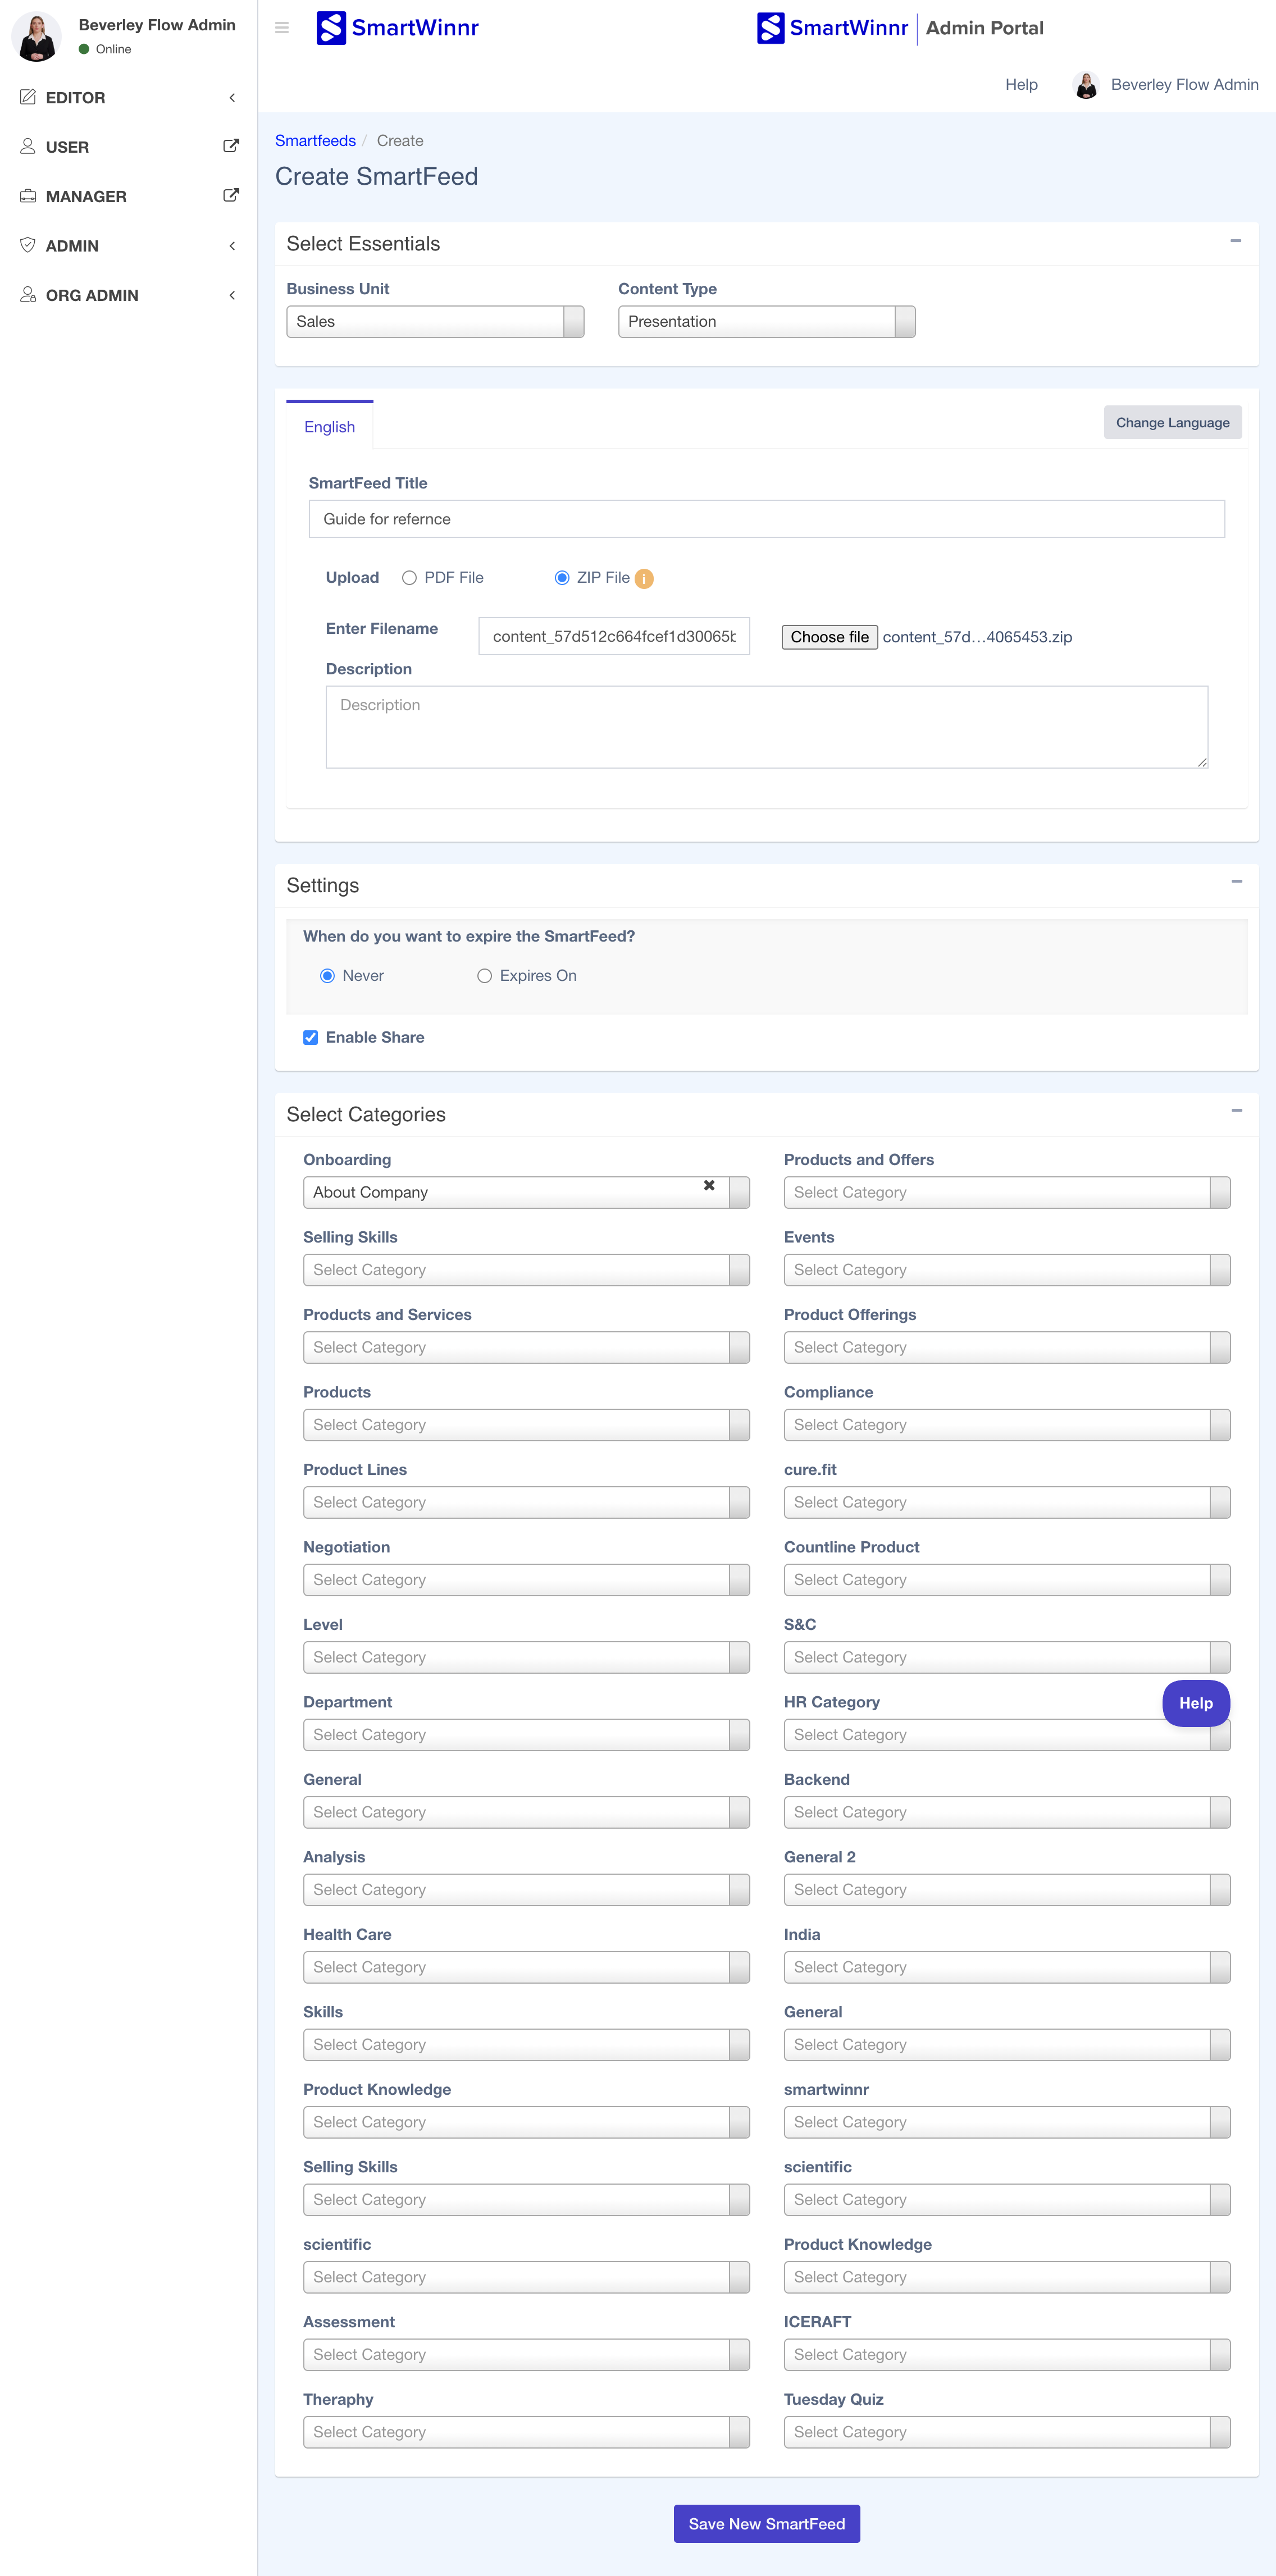Open the MANAGER external link icon
This screenshot has height=2576, width=1276.
coord(230,195)
